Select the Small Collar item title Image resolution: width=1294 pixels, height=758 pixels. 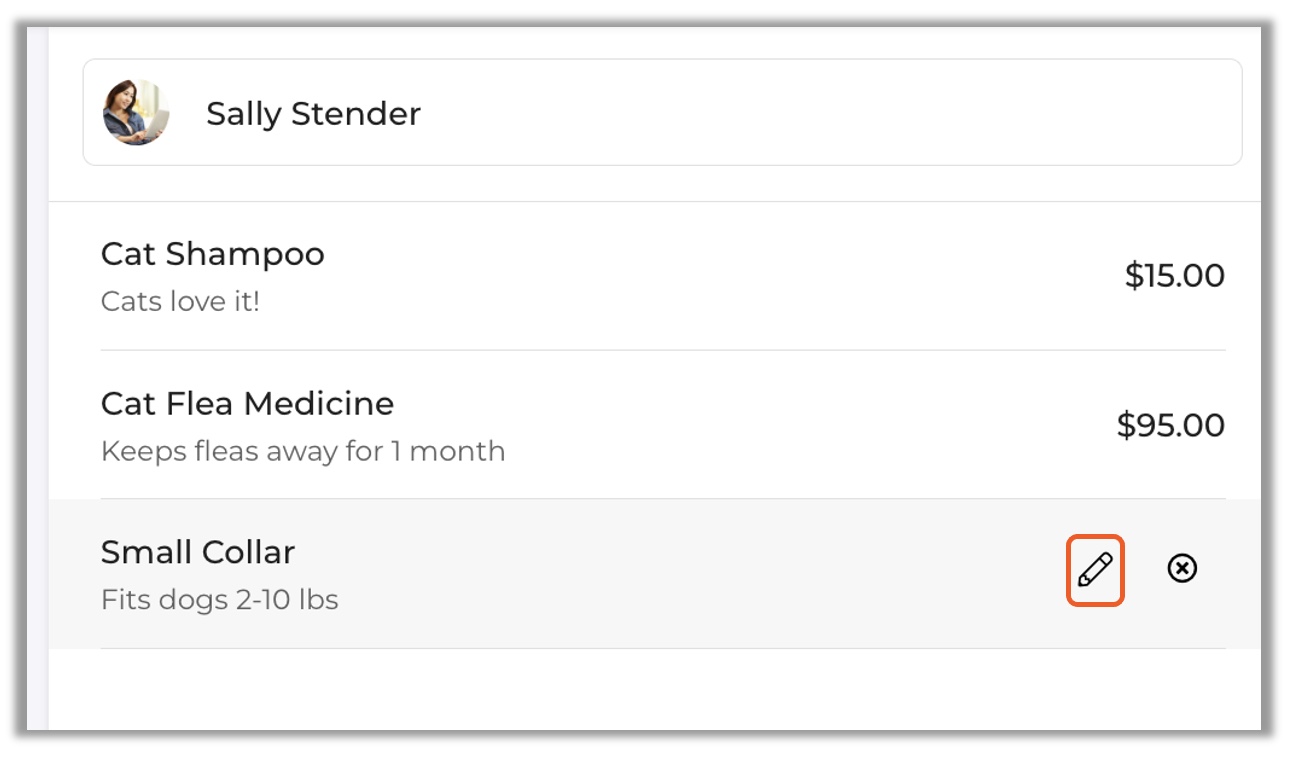tap(198, 552)
